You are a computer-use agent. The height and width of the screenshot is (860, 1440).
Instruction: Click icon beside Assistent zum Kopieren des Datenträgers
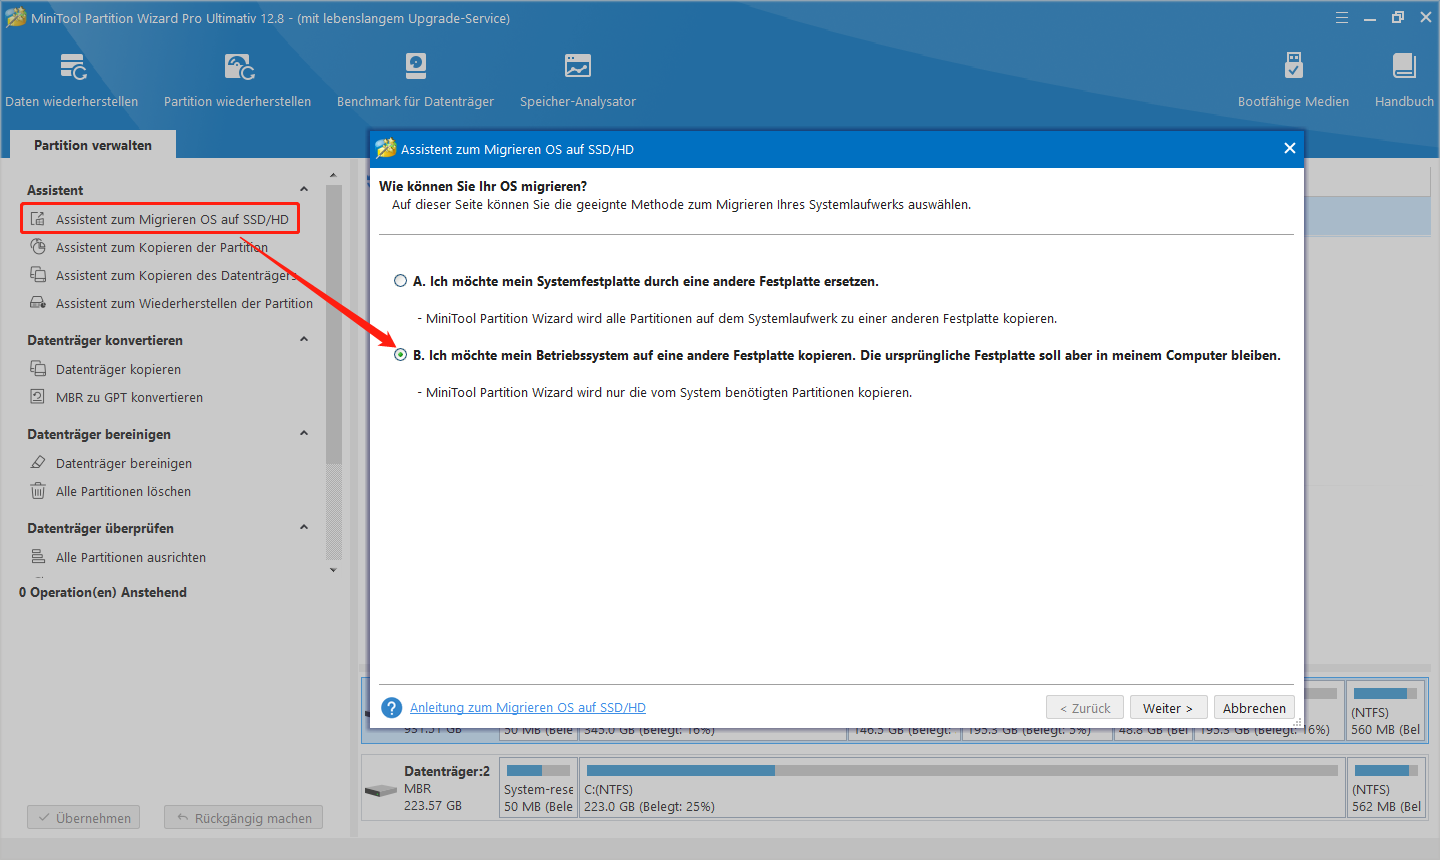[38, 275]
